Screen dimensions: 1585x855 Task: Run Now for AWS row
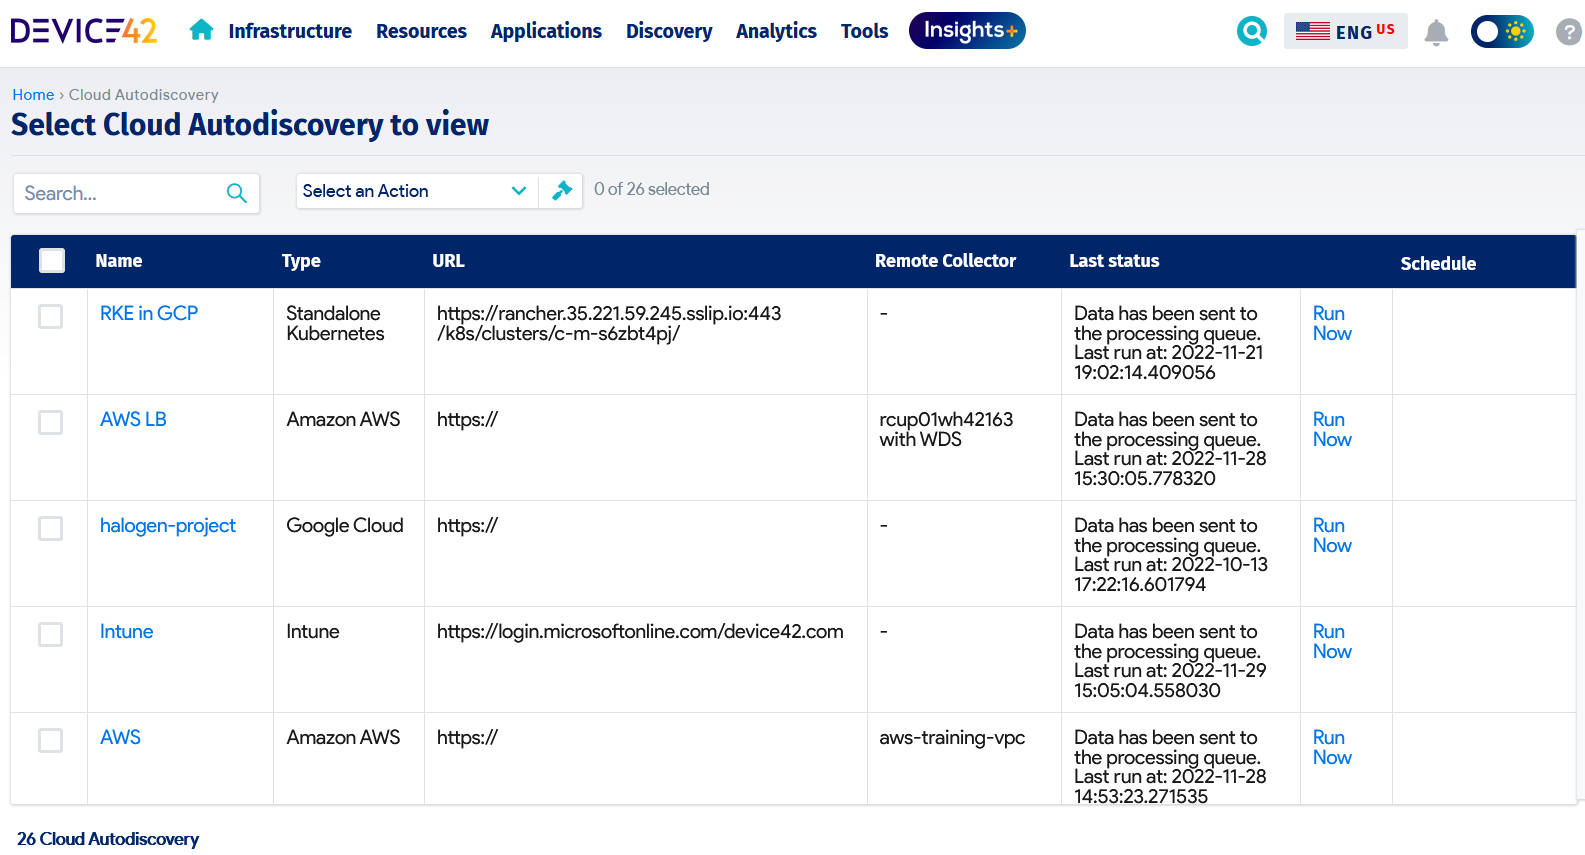pyautogui.click(x=1332, y=747)
